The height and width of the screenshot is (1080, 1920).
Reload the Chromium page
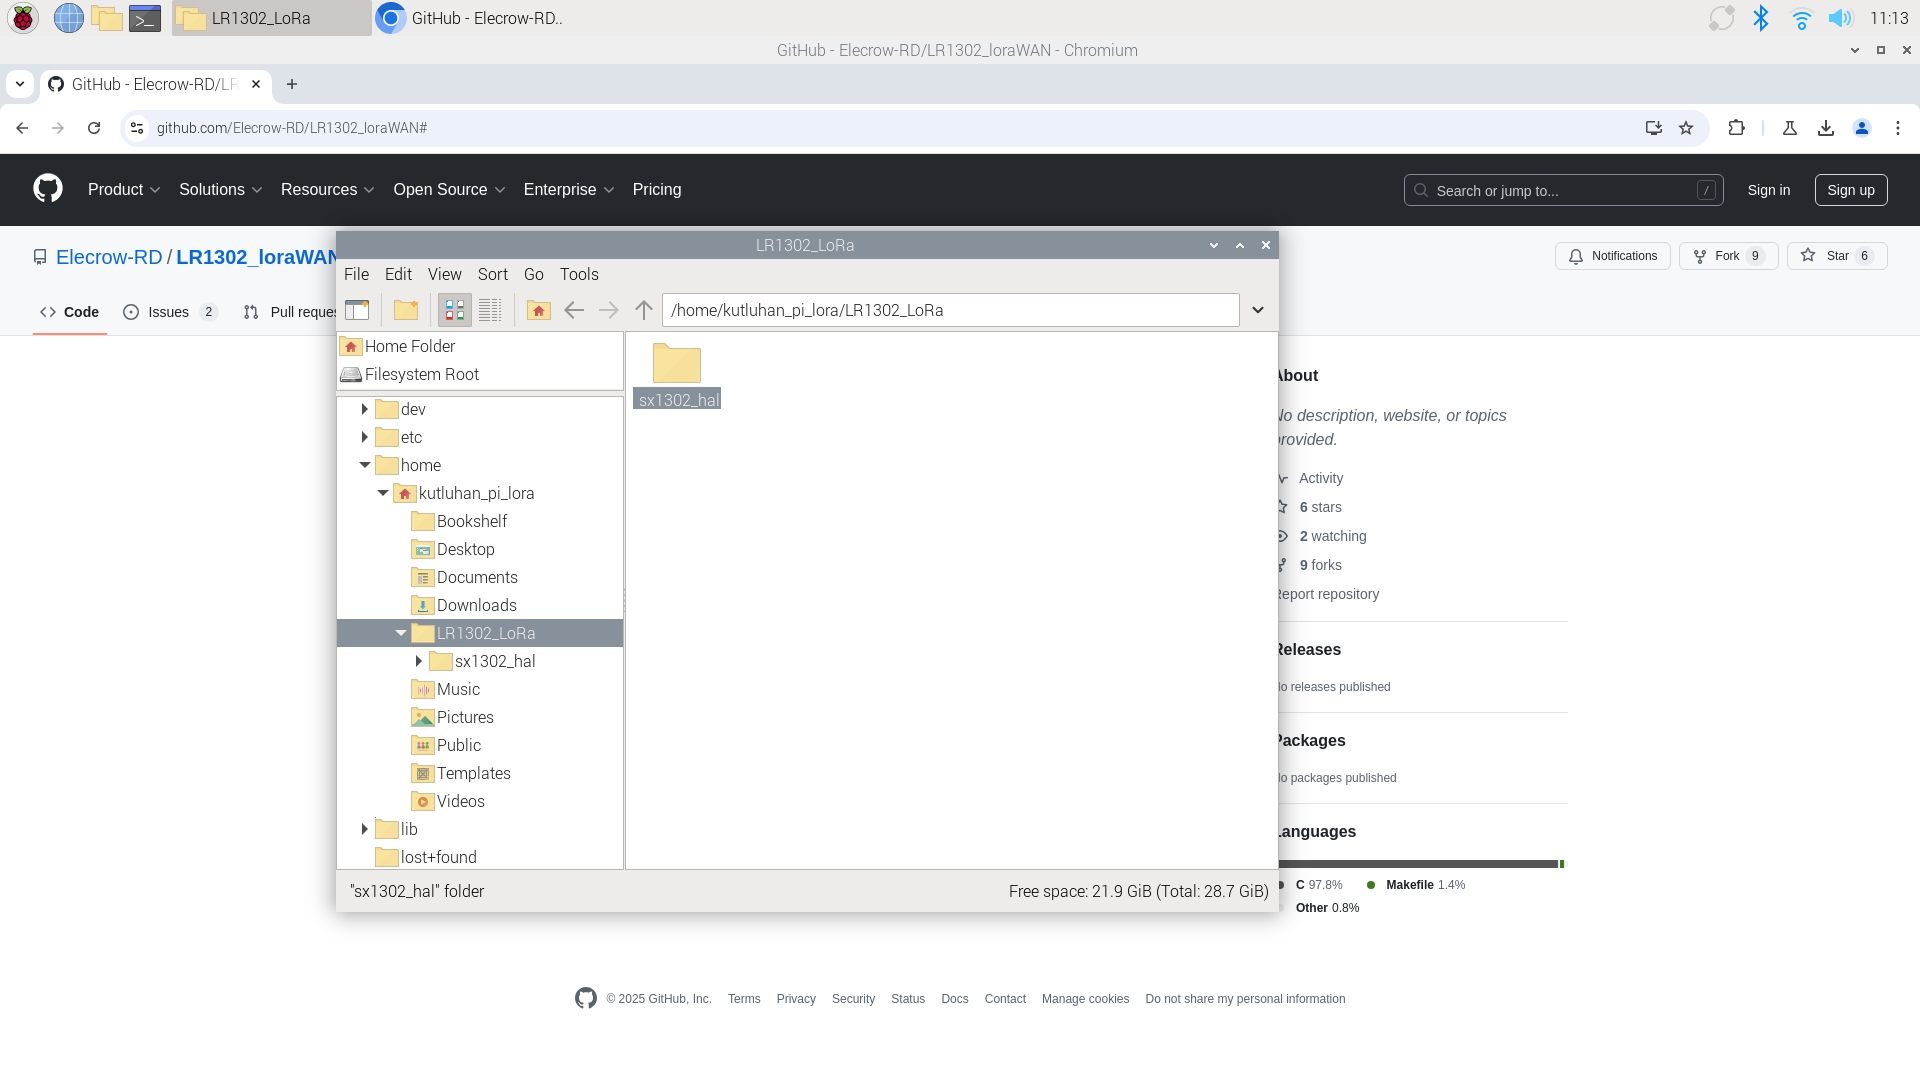tap(94, 128)
